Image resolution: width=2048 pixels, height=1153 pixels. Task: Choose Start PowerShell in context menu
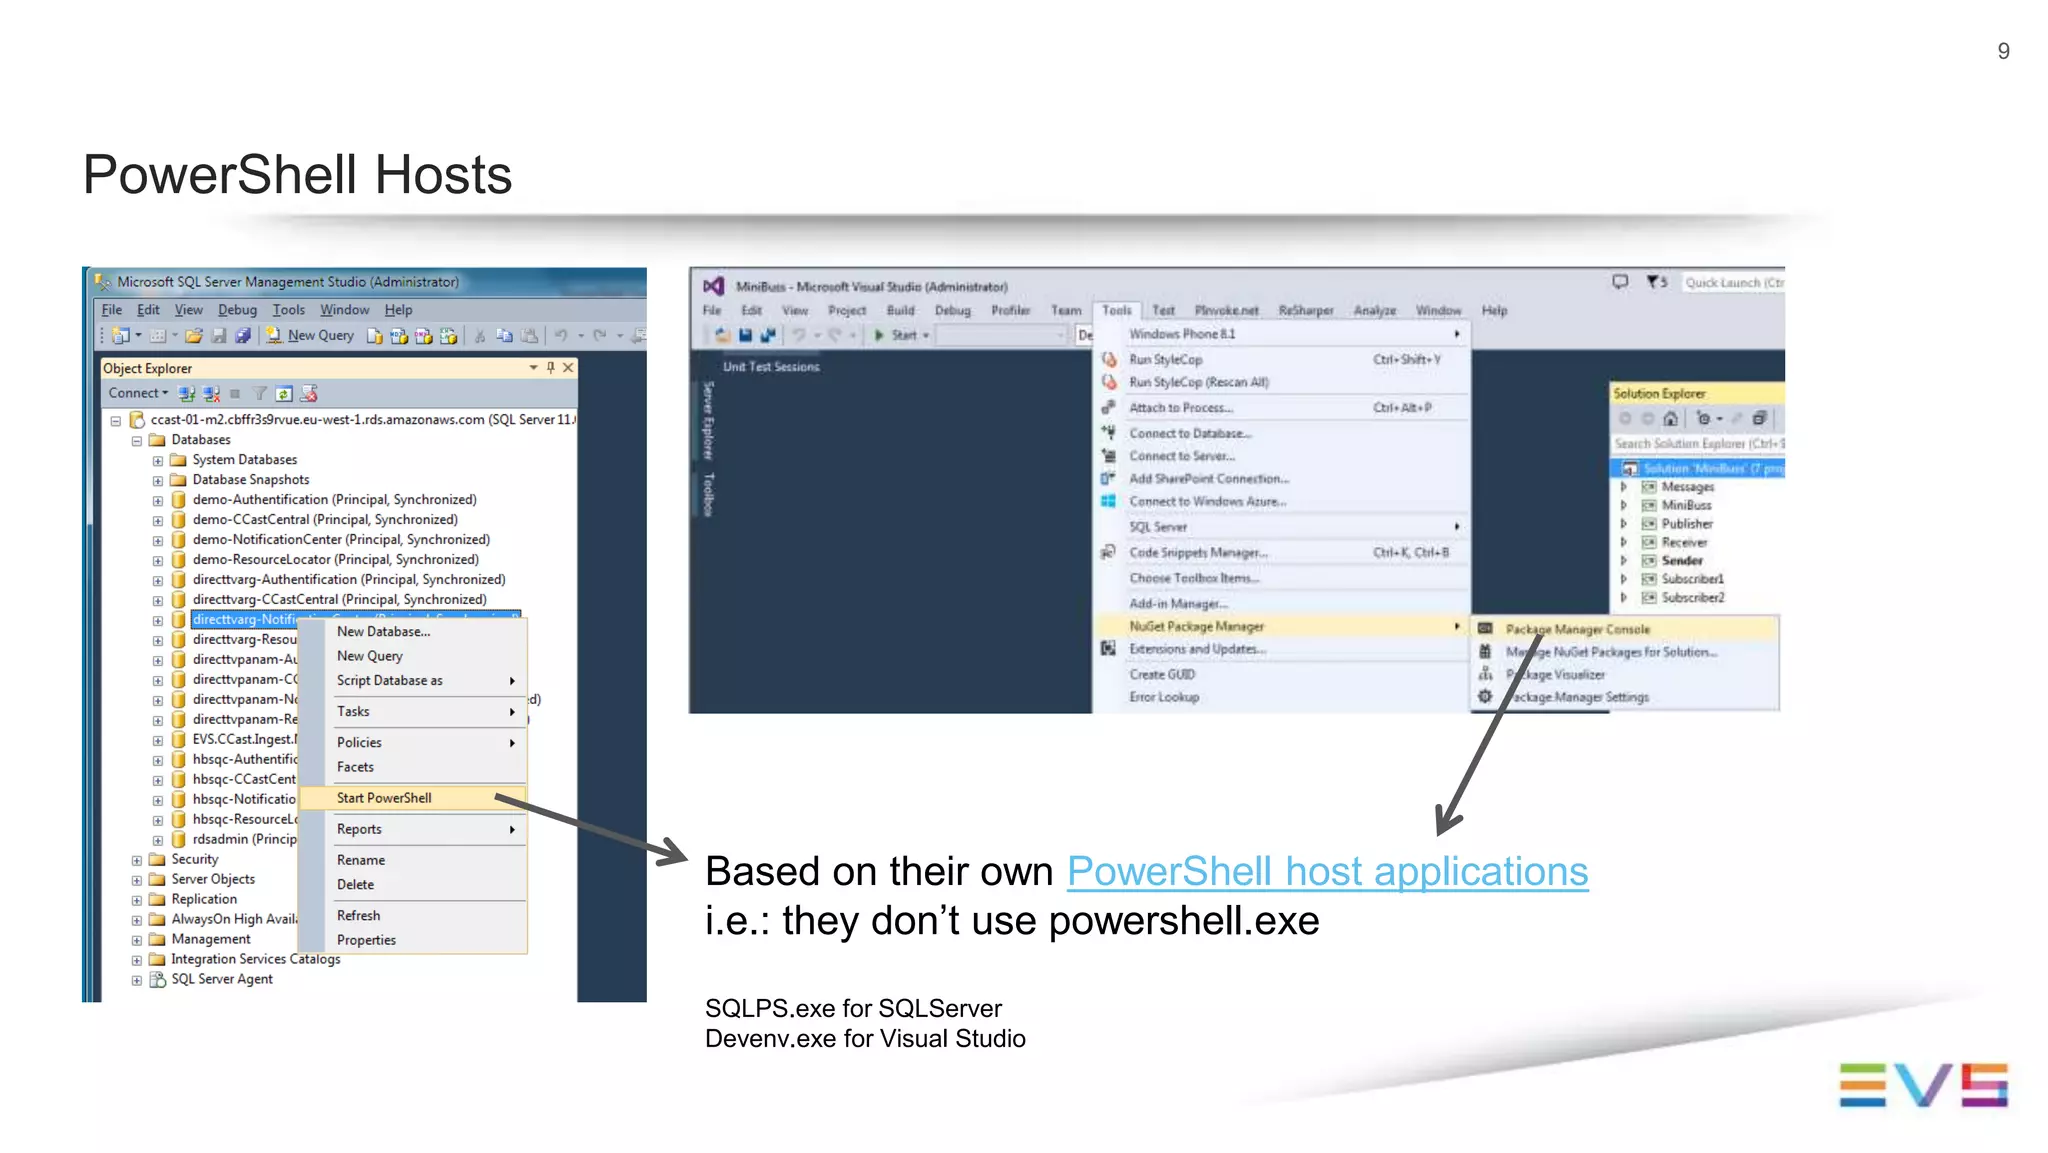point(412,798)
